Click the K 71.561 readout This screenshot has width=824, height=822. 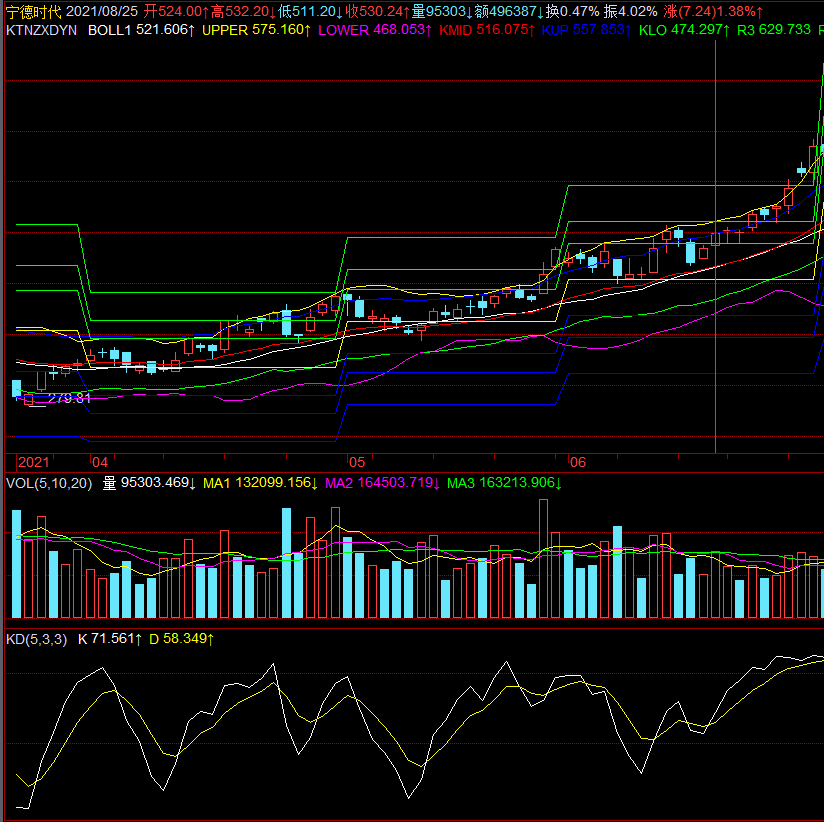110,639
